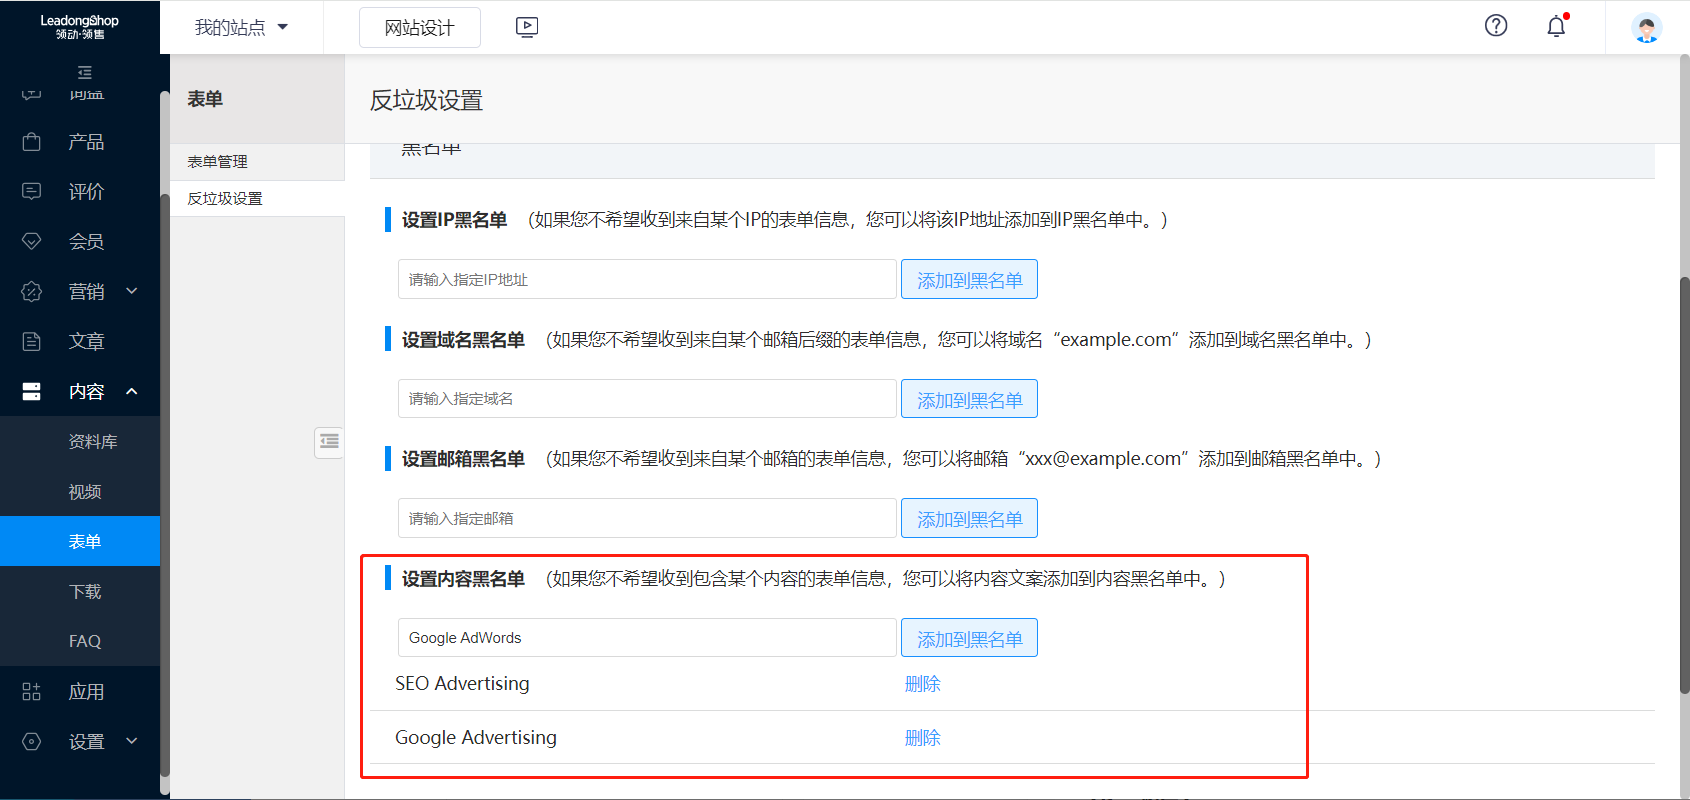
Task: Click the LeadongShop logo
Action: 80,27
